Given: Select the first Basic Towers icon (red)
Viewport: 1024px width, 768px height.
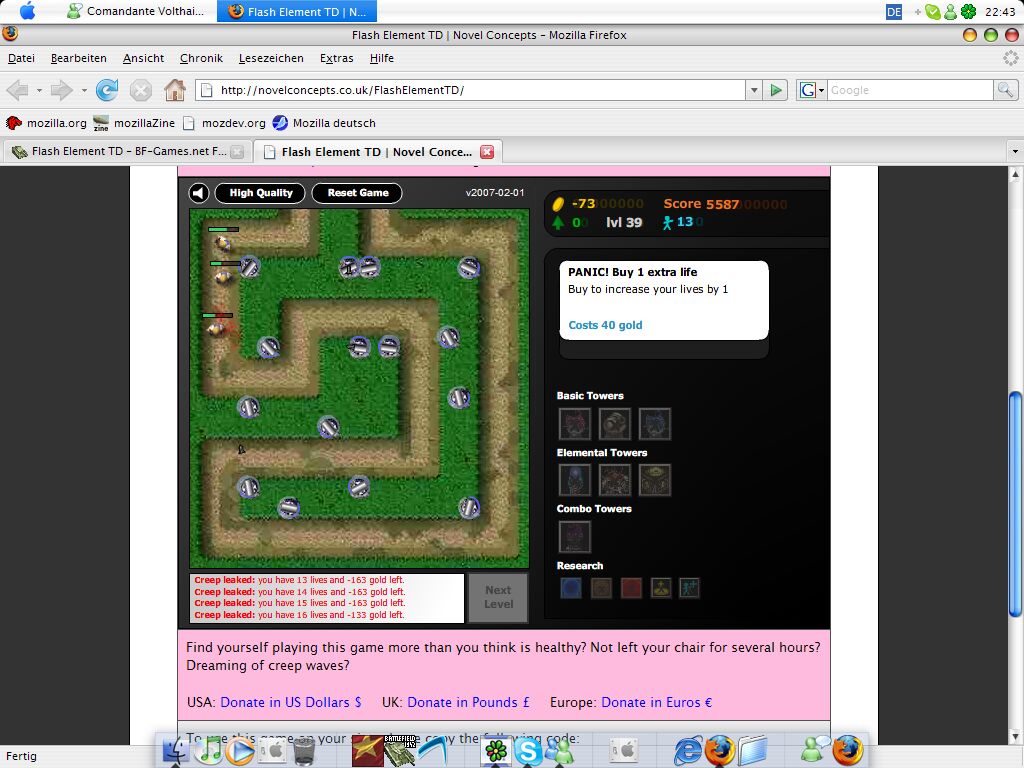Looking at the screenshot, I should pos(575,424).
